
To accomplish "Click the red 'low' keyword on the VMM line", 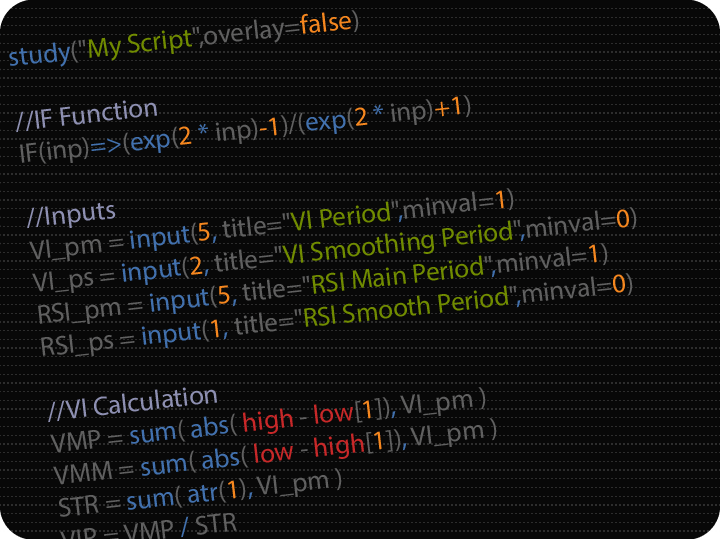I will tap(273, 452).
